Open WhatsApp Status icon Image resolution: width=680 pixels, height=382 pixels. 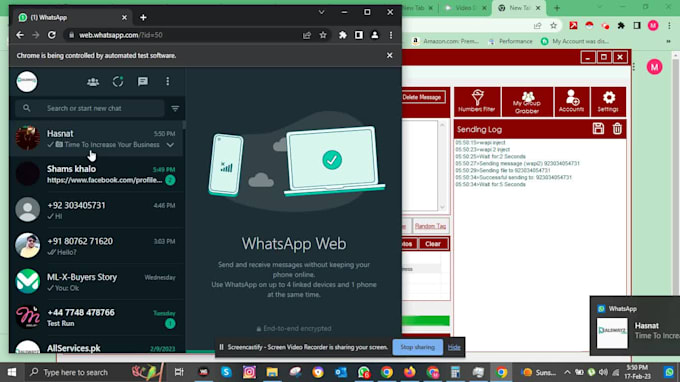coord(118,82)
